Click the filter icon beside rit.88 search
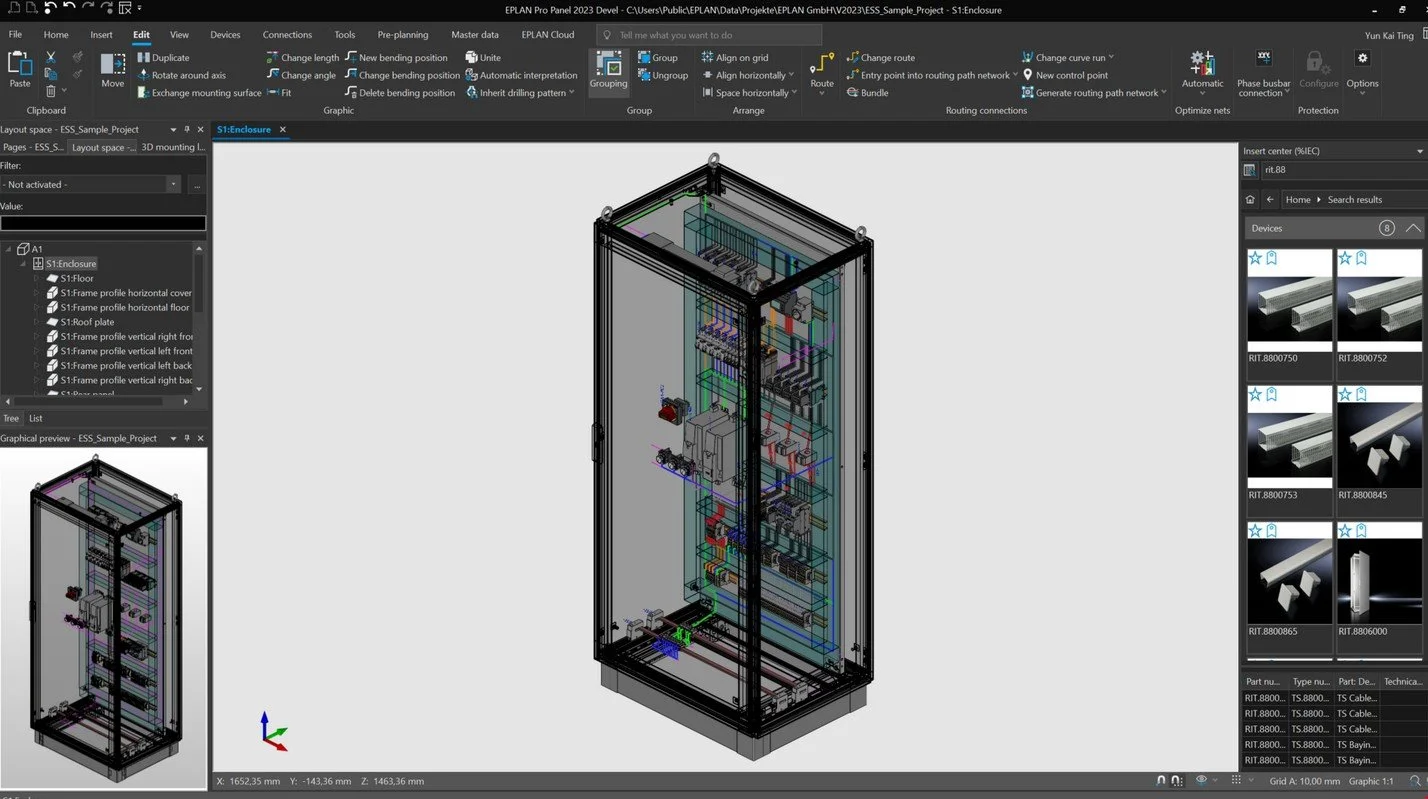Viewport: 1428px width, 799px height. point(1249,170)
